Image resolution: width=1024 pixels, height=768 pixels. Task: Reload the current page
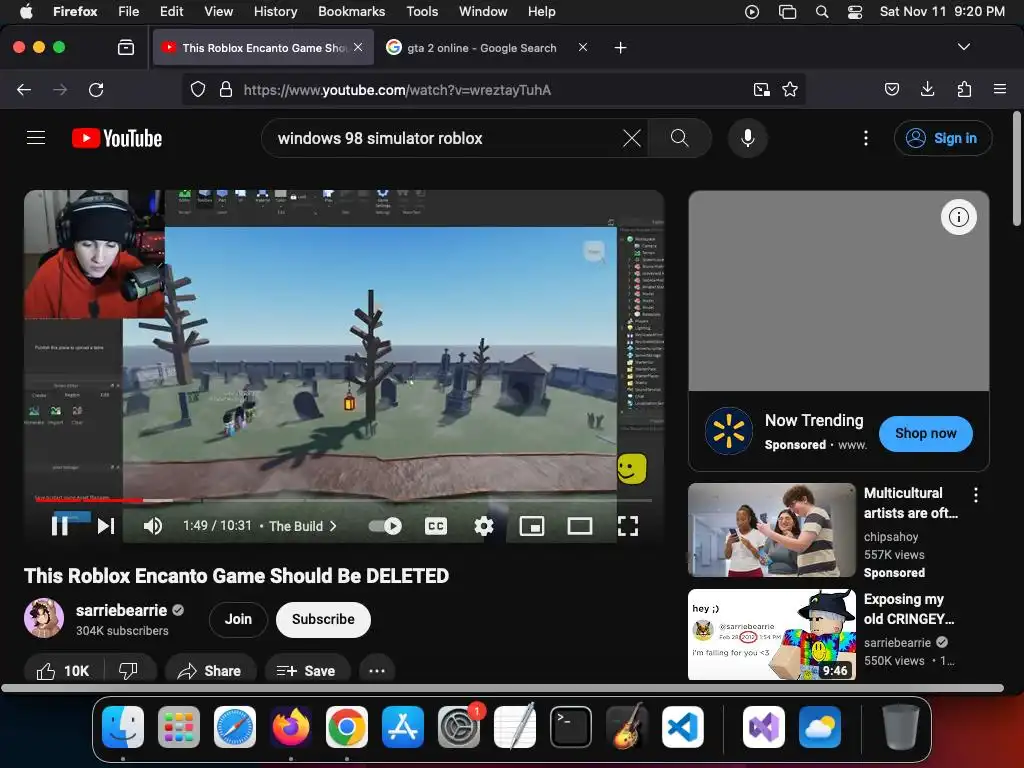pos(96,89)
